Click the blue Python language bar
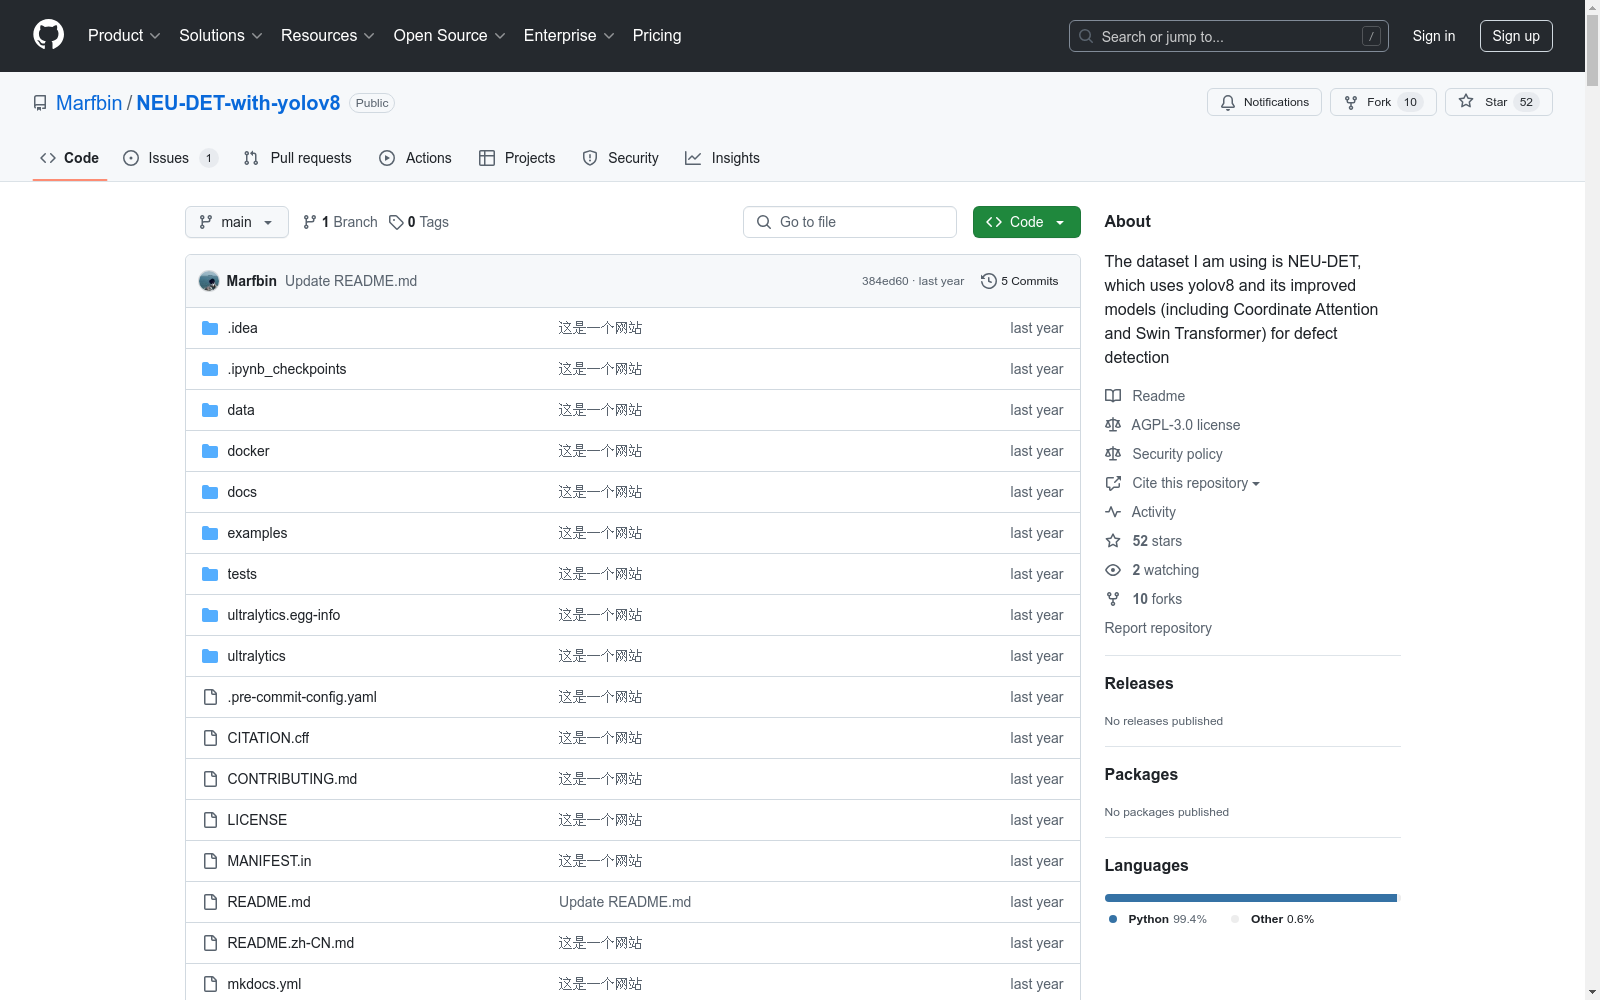1600x1000 pixels. [x=1250, y=898]
